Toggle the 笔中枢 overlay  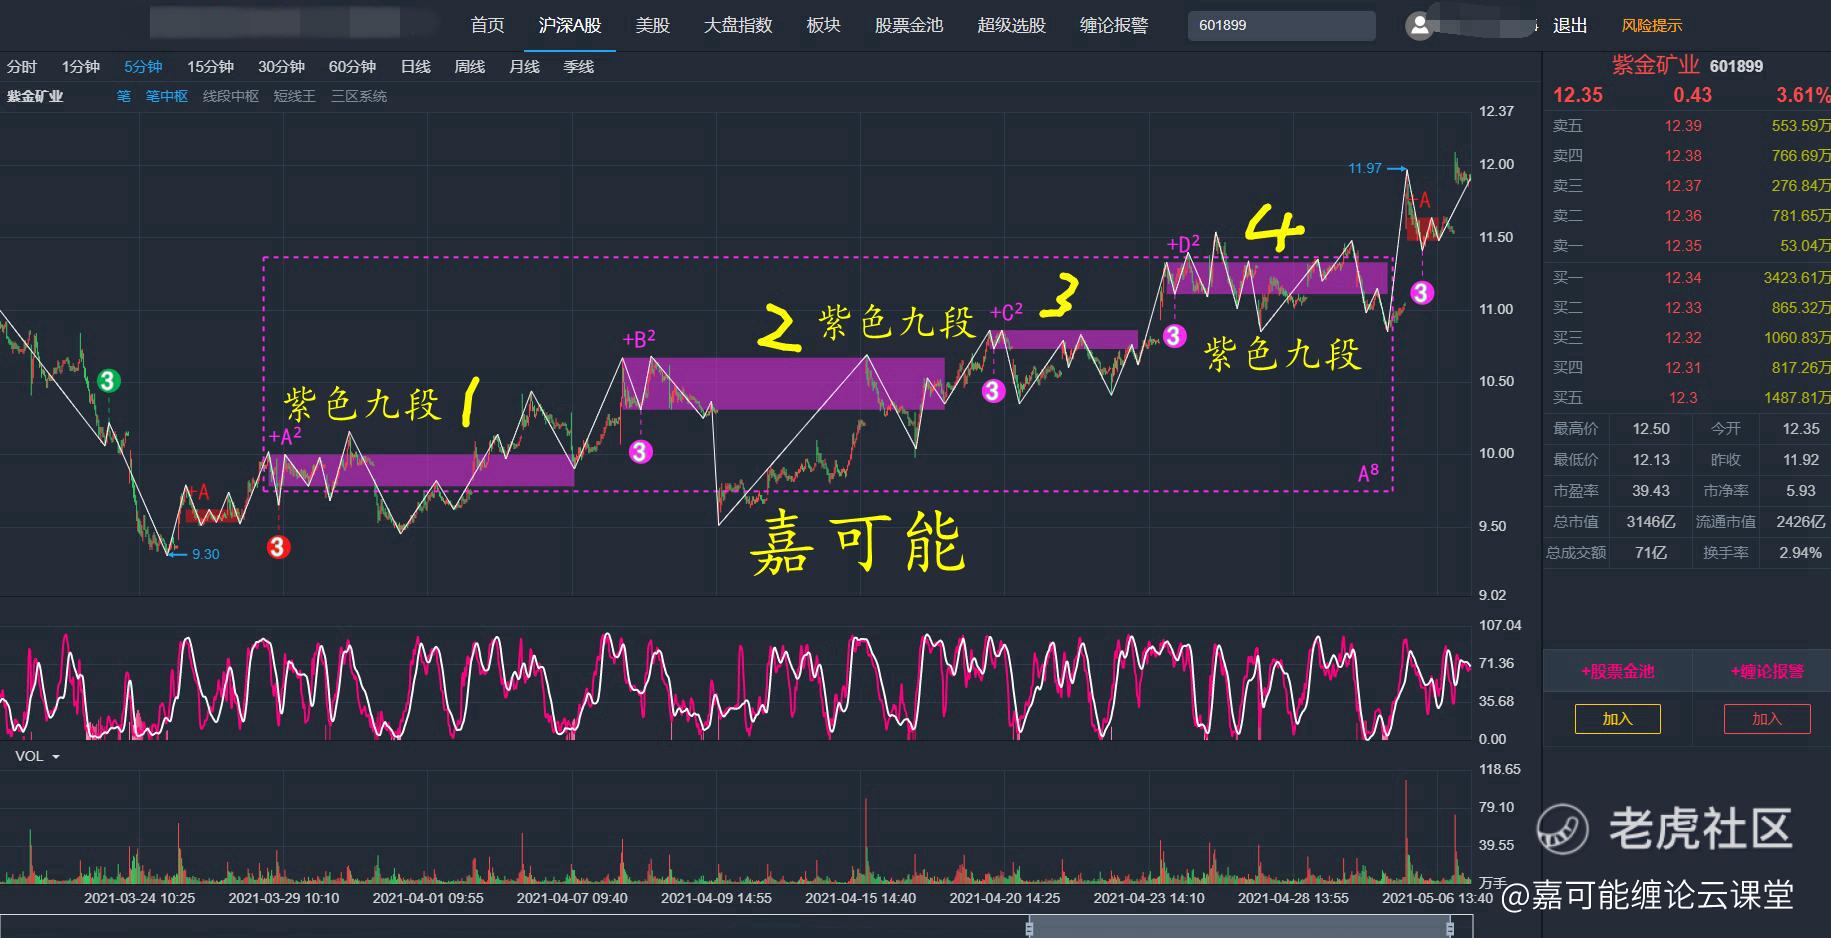(x=167, y=96)
